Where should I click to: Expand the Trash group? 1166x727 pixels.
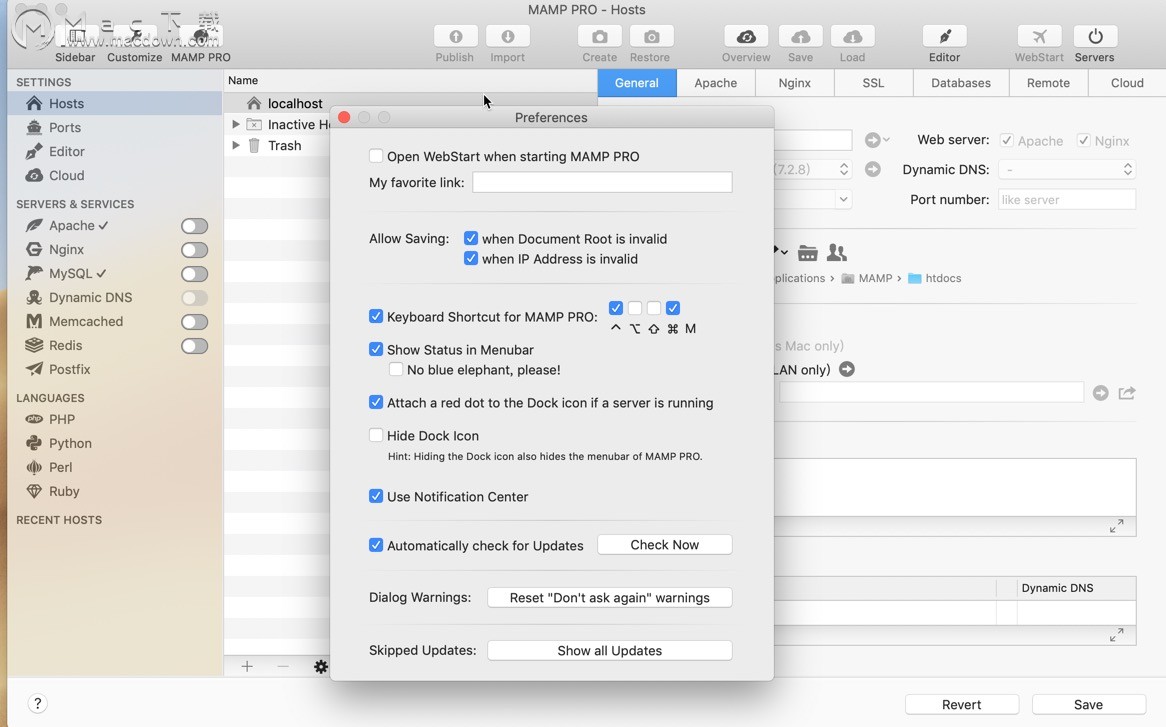[236, 145]
